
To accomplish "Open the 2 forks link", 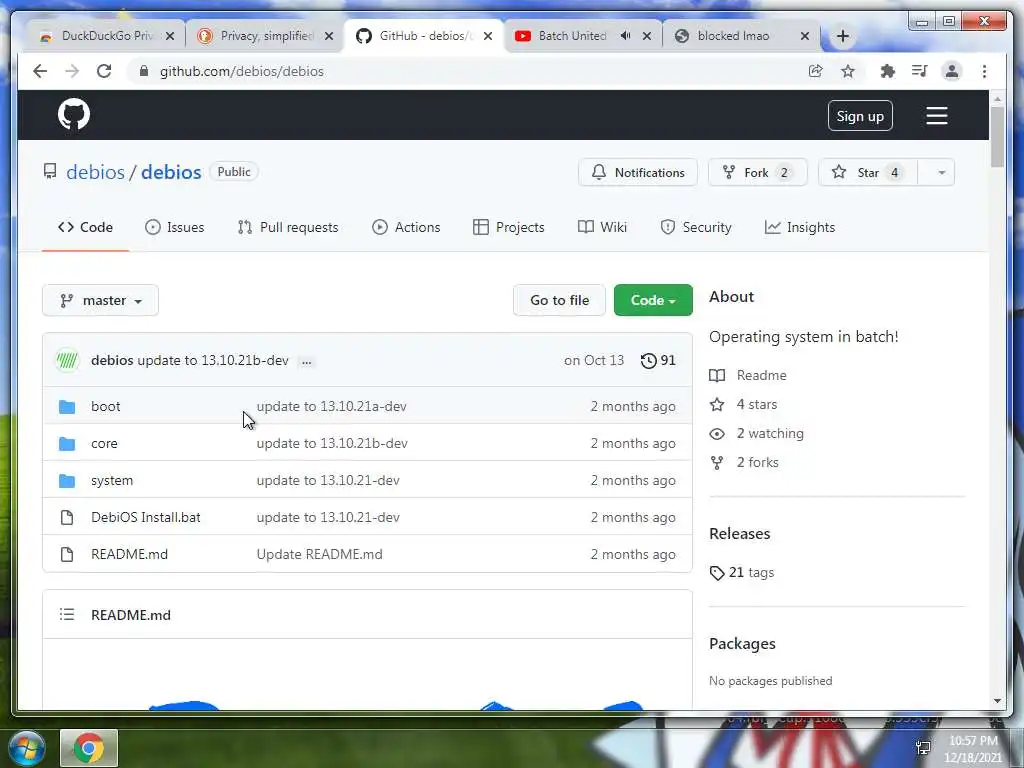I will tap(758, 462).
